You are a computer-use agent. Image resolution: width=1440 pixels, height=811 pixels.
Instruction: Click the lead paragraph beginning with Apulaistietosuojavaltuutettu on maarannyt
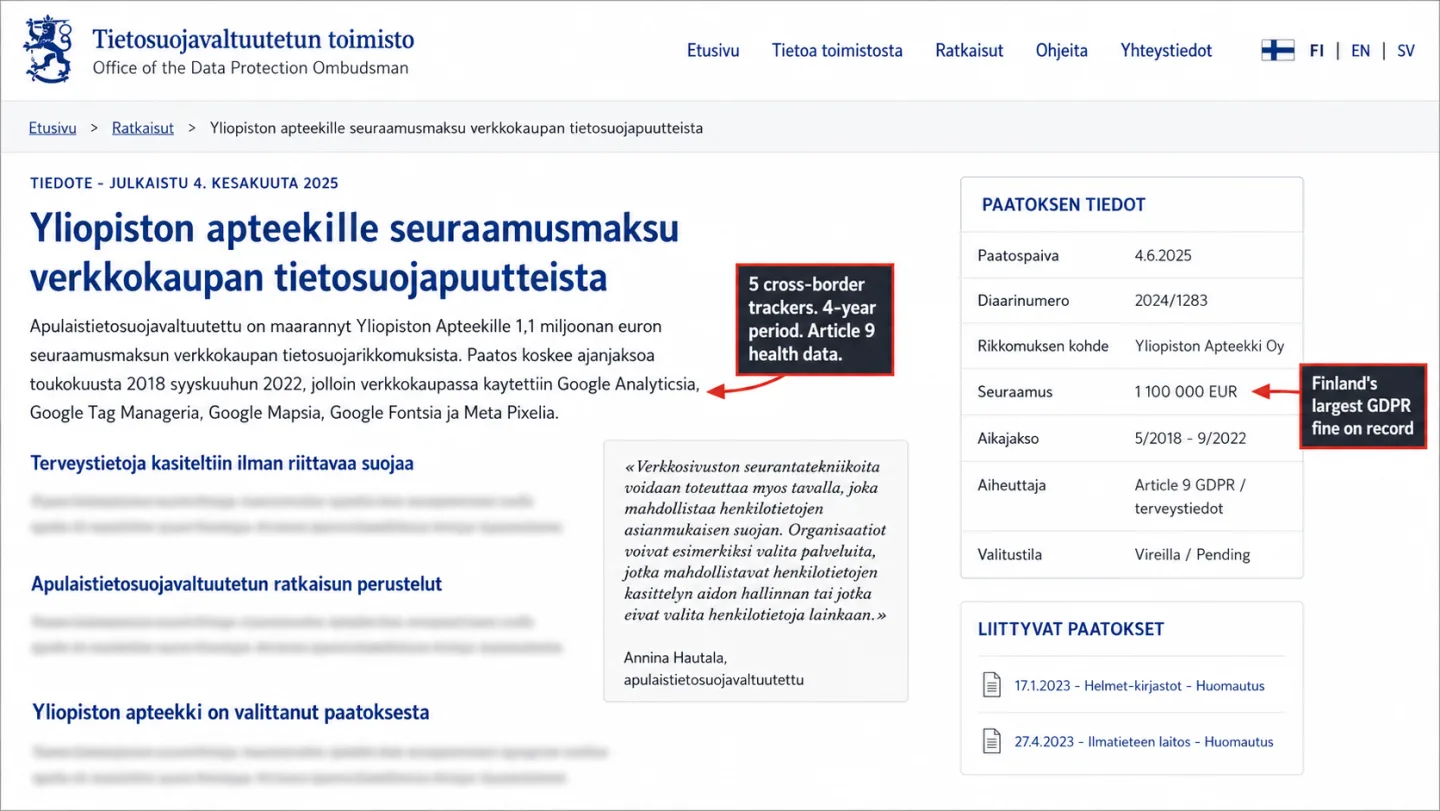coord(363,369)
